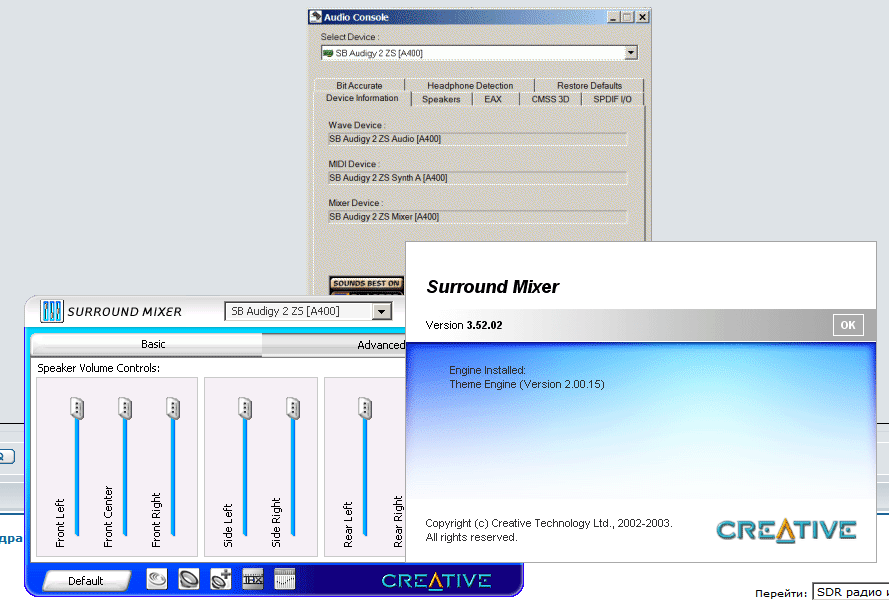Expand the Surround Mixer device dropdown
This screenshot has height=602, width=889.
[x=380, y=311]
